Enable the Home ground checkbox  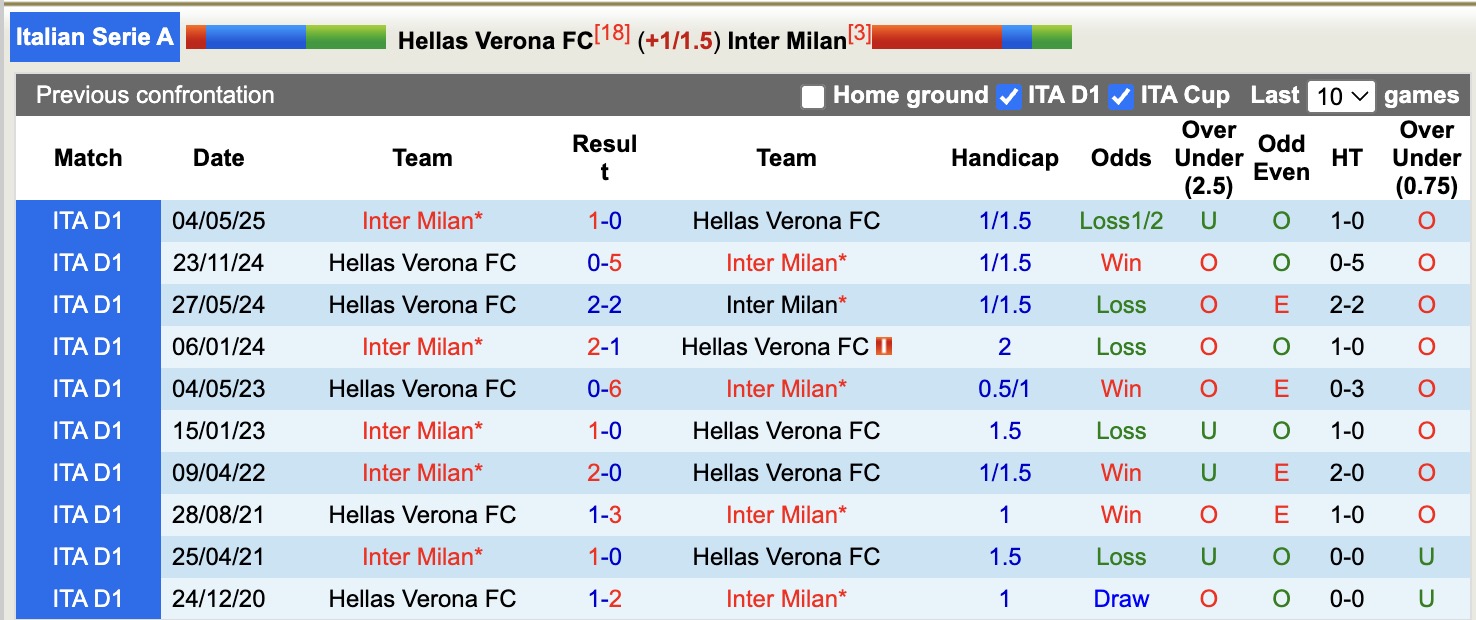(x=813, y=96)
